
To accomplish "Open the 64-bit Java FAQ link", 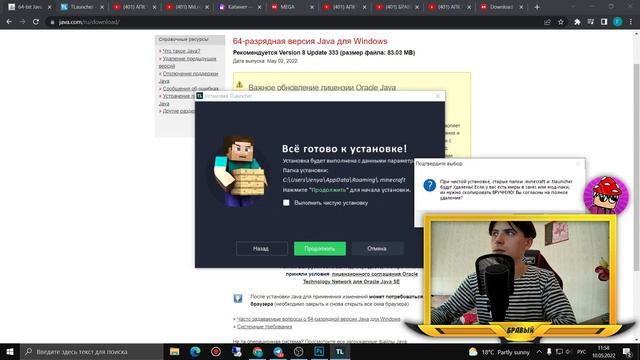I will (x=318, y=319).
